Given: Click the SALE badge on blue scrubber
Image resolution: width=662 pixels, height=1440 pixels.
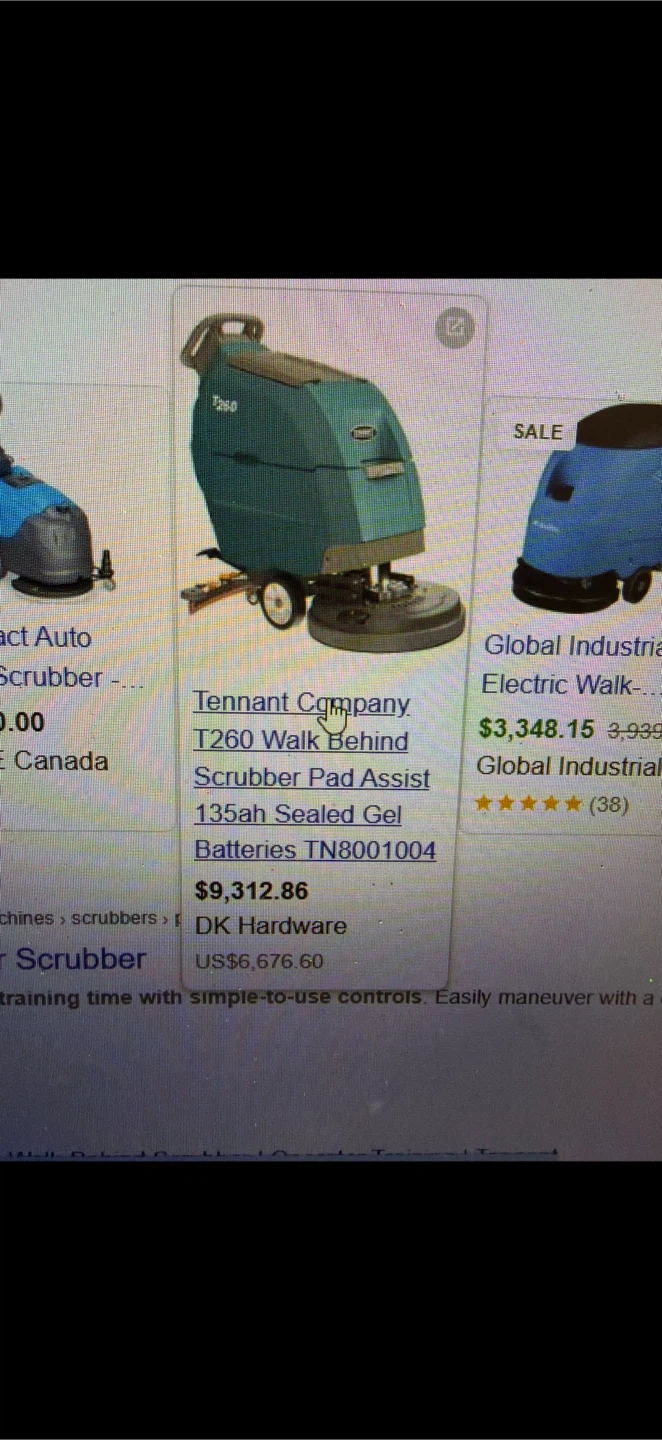Looking at the screenshot, I should [x=538, y=432].
